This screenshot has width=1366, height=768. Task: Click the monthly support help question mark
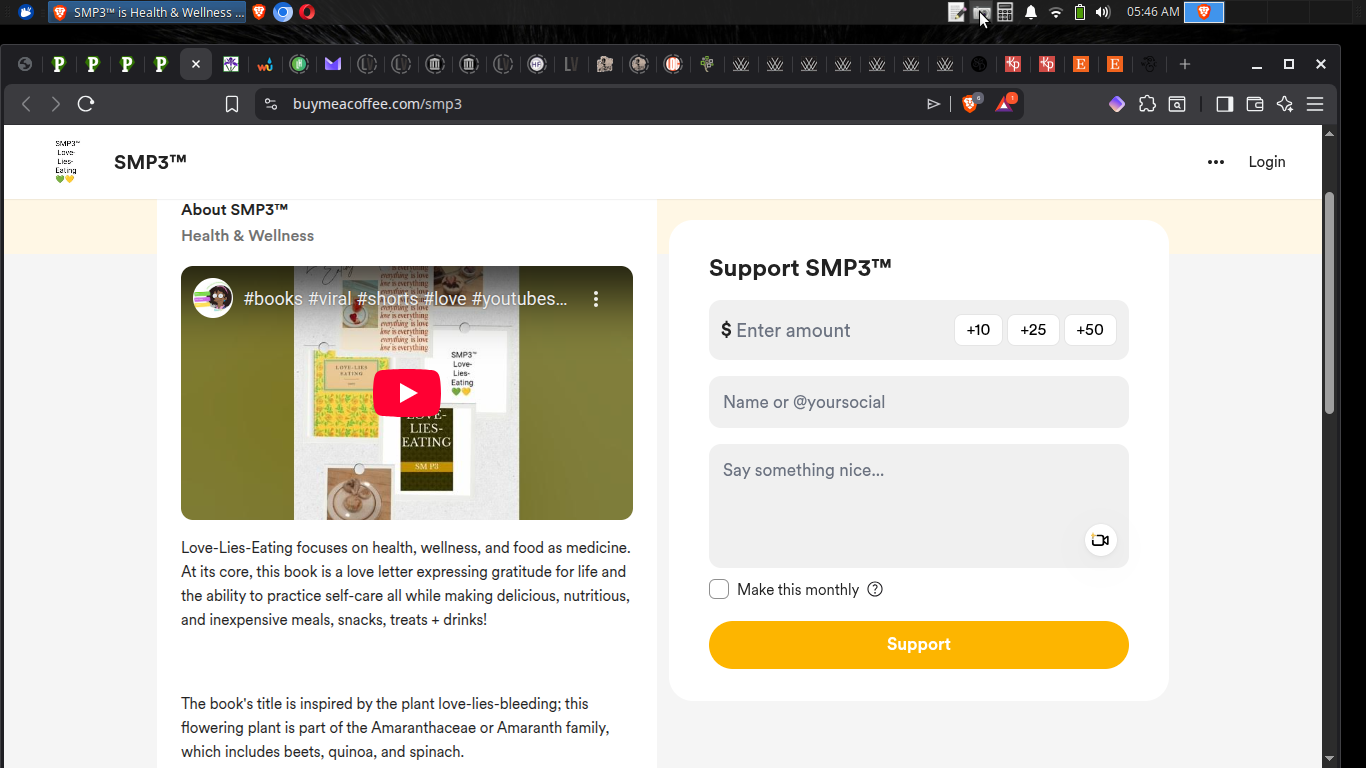(875, 589)
